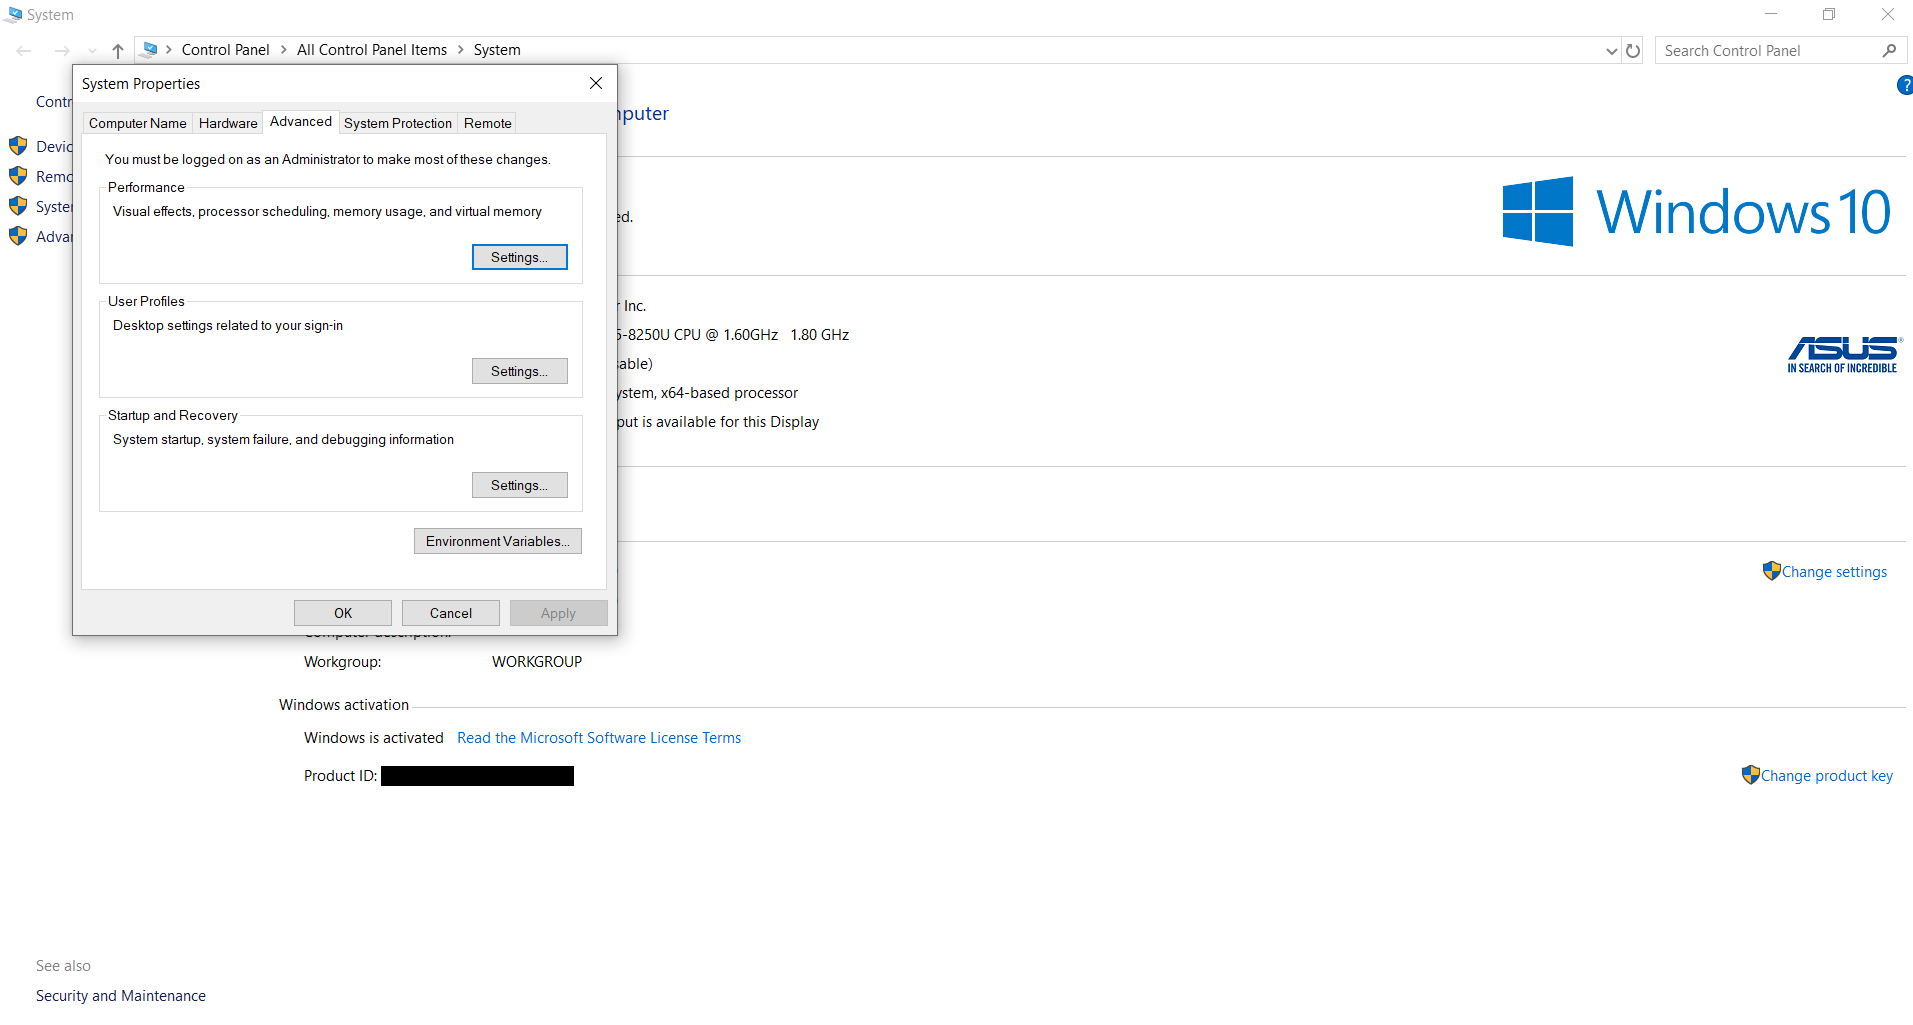This screenshot has width=1913, height=1025.
Task: Click the Startup and Recovery description text
Action: (x=283, y=439)
